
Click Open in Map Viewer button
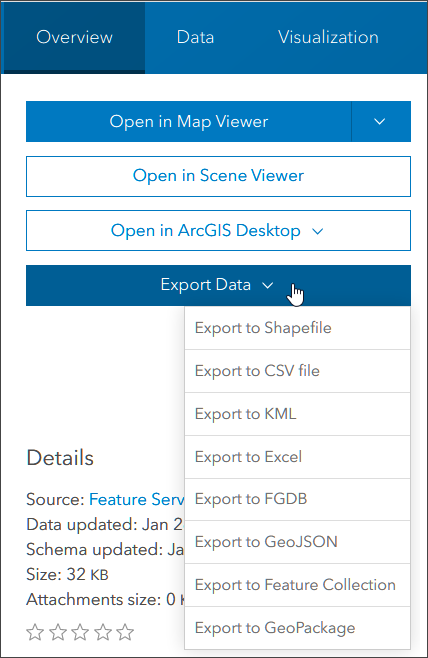pos(188,122)
